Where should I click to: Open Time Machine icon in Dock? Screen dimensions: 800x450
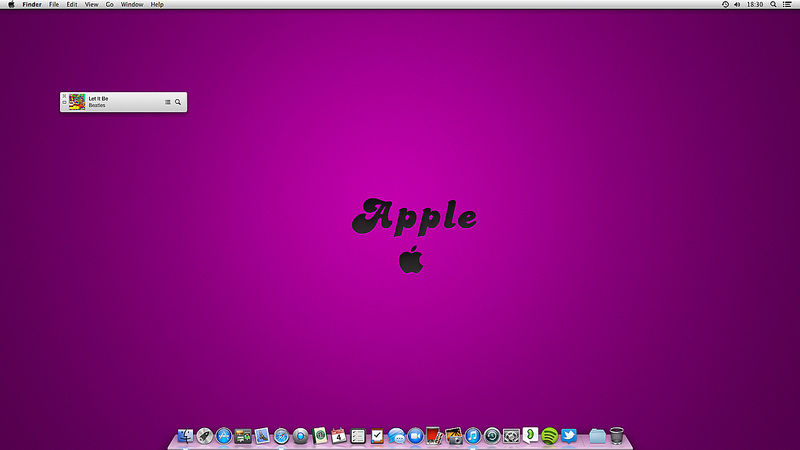tap(492, 436)
